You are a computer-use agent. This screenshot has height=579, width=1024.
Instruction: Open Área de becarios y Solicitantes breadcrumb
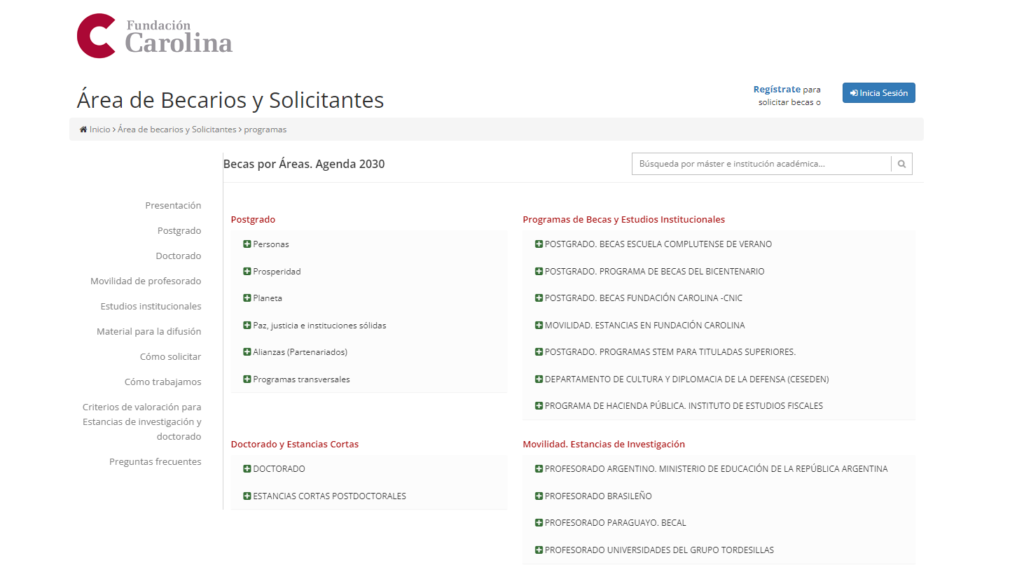coord(176,130)
